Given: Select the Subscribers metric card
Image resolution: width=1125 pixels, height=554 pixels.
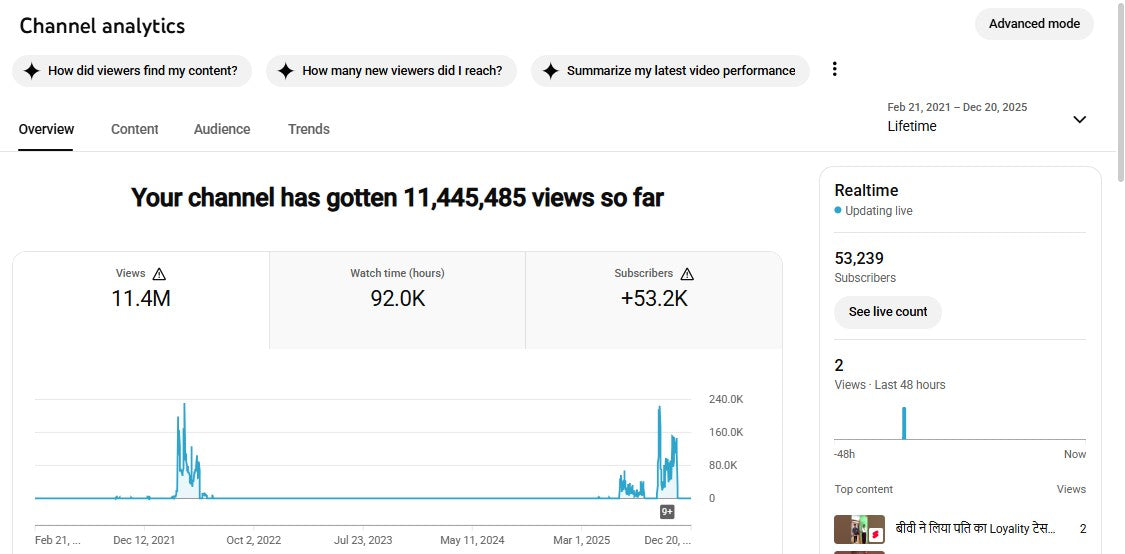Looking at the screenshot, I should [653, 299].
